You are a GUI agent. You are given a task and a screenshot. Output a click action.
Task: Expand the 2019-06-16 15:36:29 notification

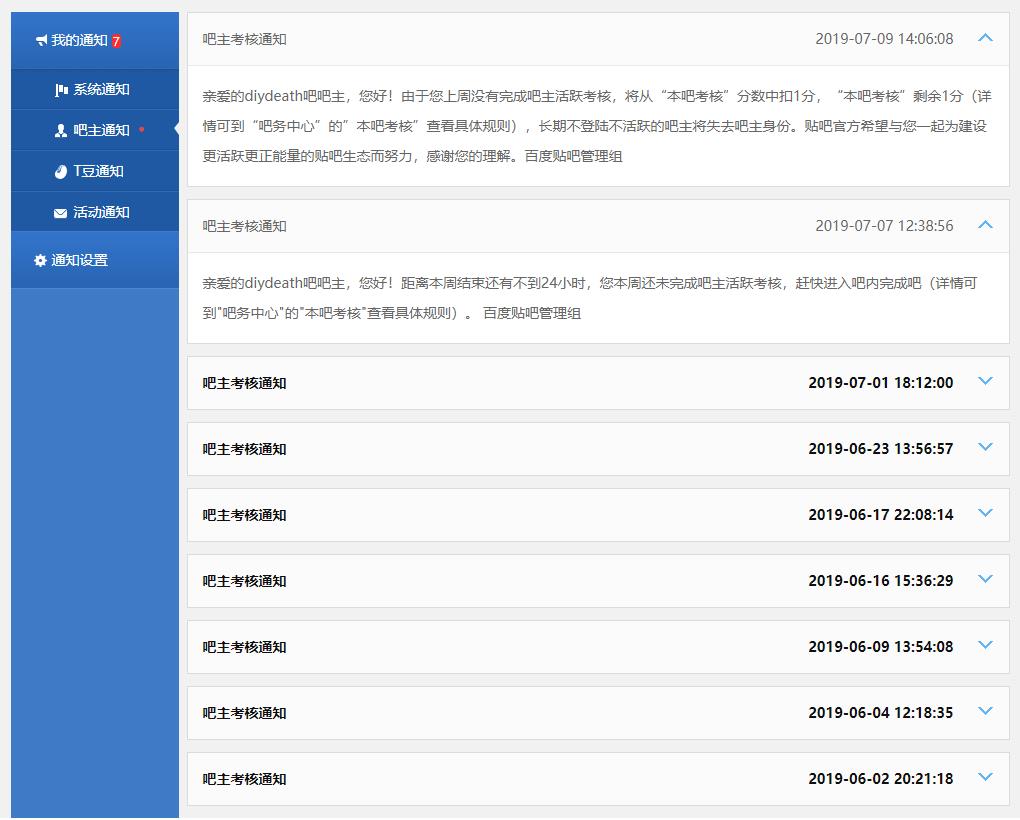click(x=986, y=579)
